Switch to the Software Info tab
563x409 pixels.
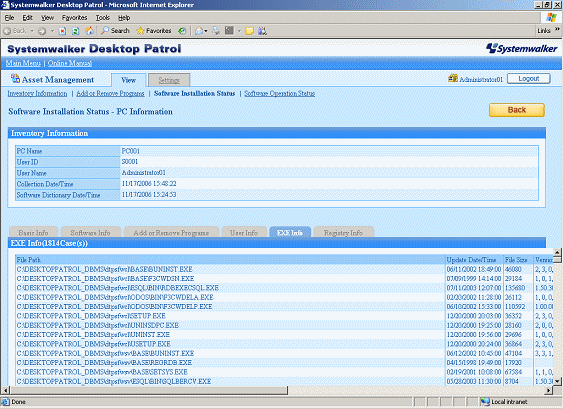click(x=90, y=232)
